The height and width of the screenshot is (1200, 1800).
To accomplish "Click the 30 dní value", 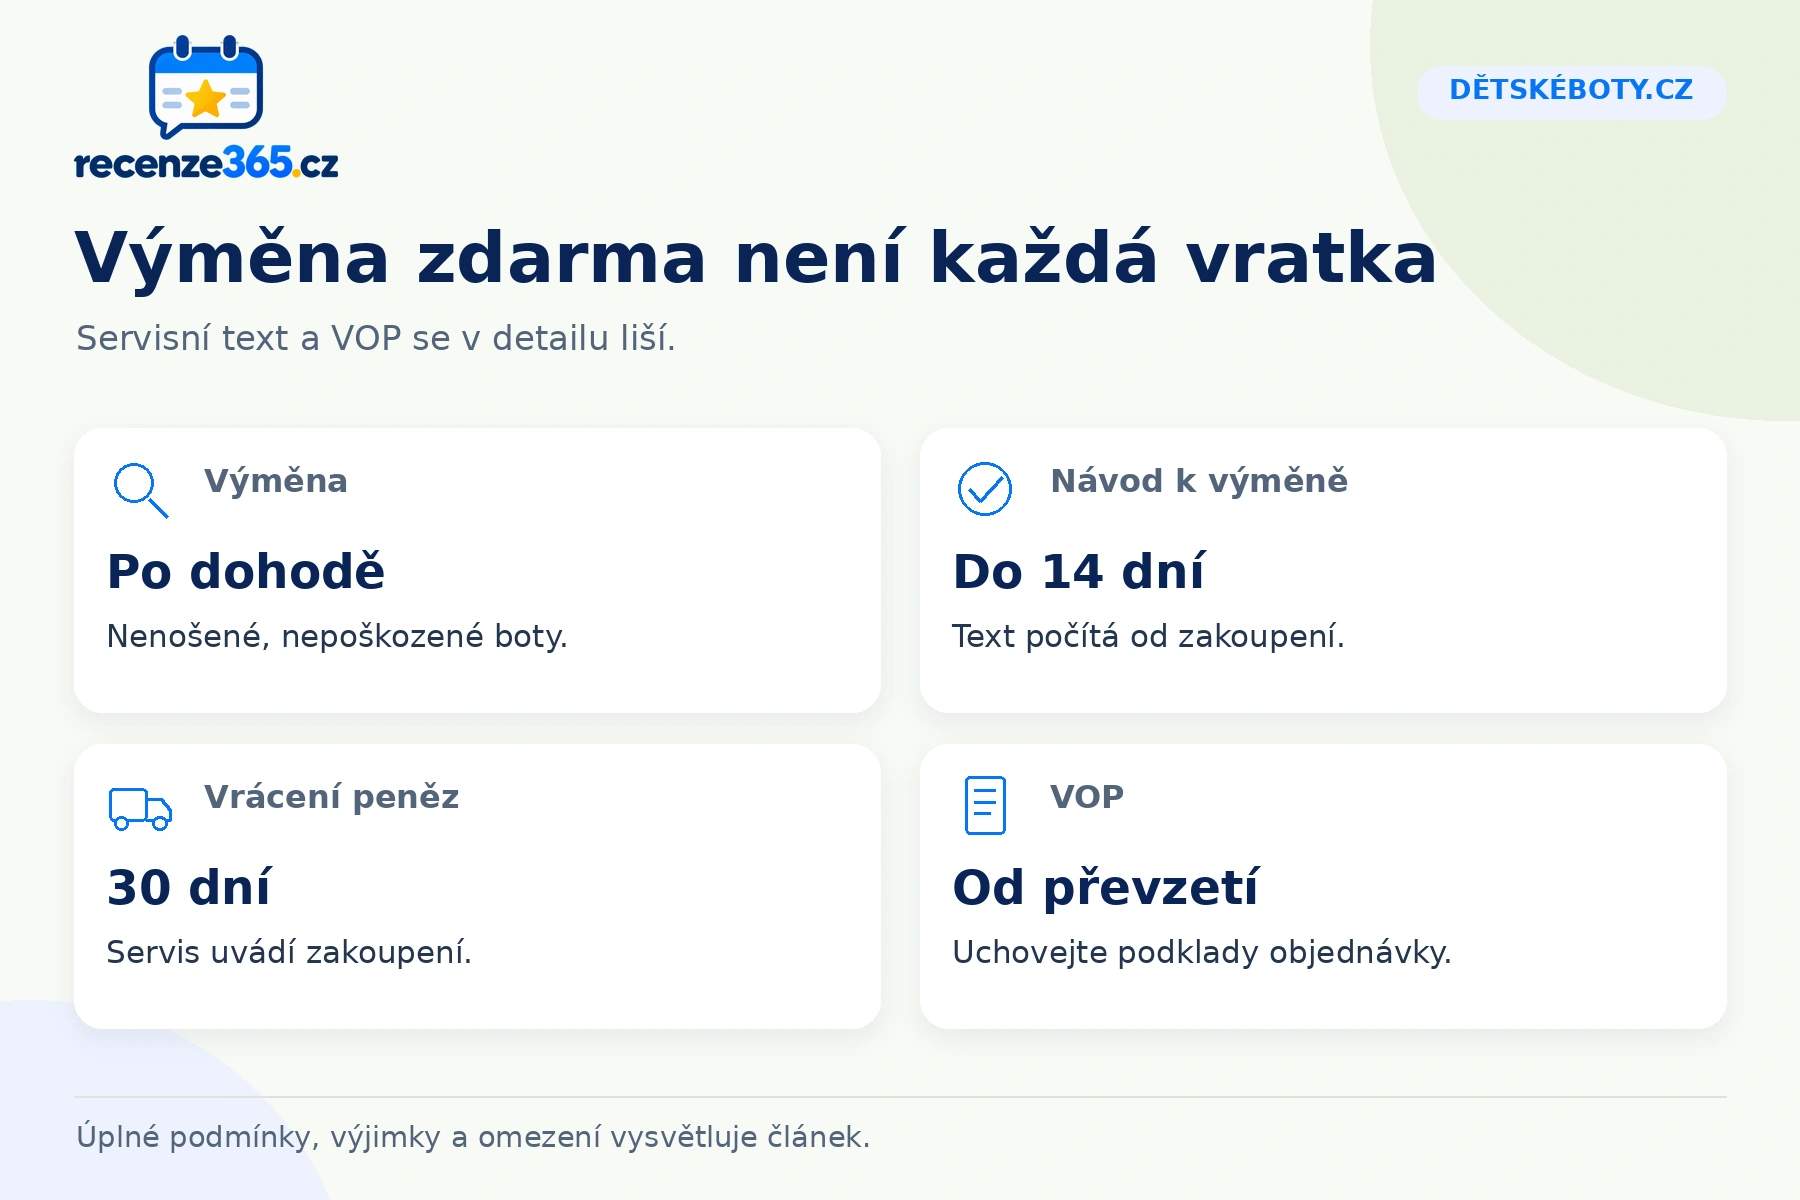I will click(189, 888).
